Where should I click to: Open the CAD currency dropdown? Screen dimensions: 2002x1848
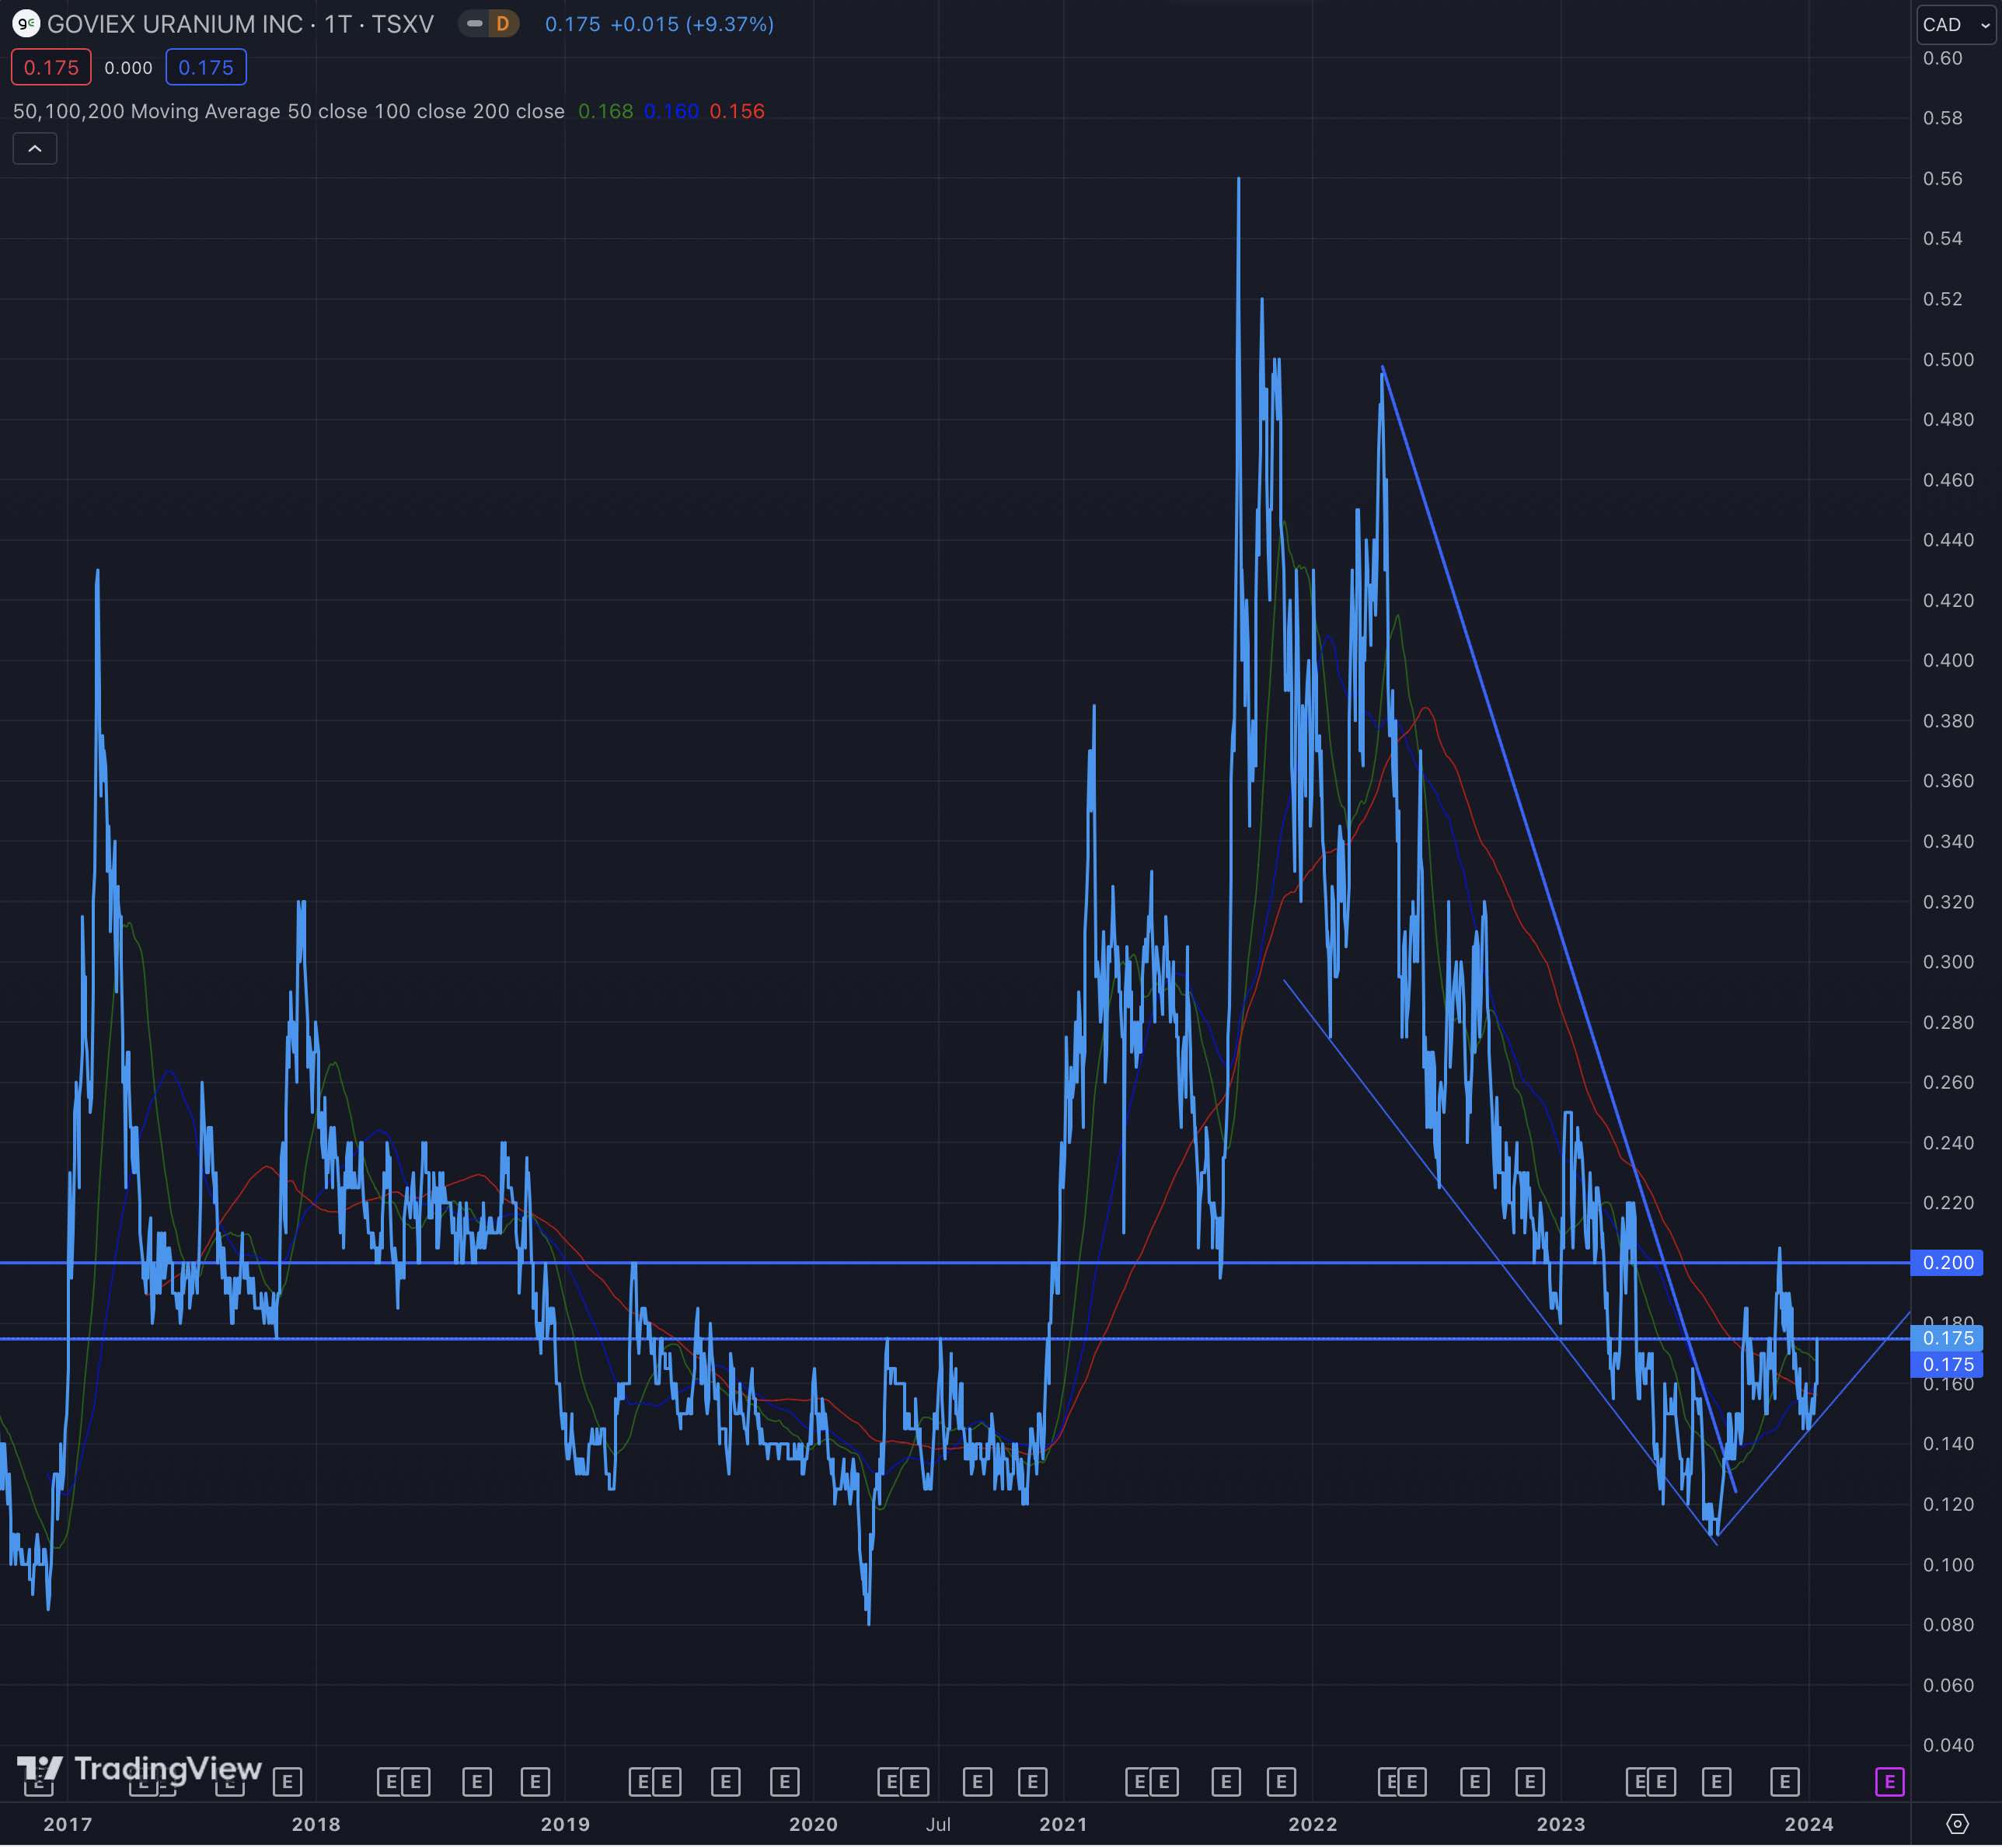(1955, 24)
